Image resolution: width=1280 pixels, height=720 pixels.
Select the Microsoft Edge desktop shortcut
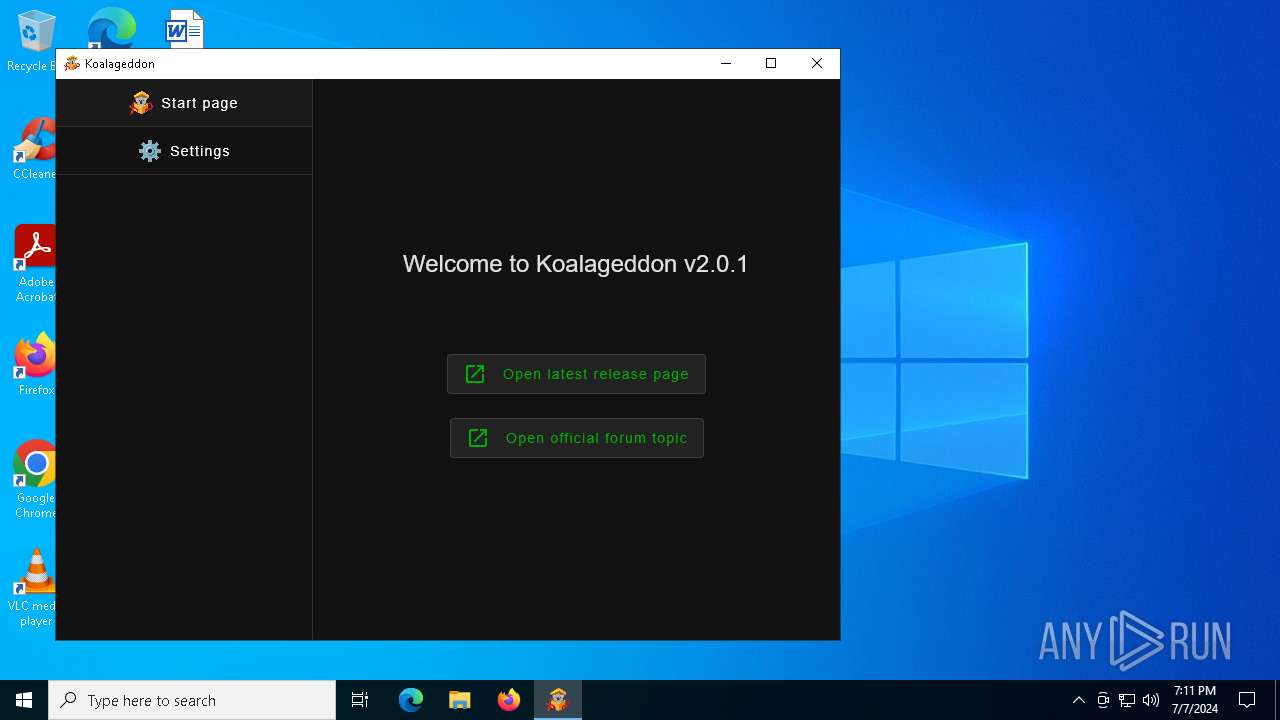(111, 28)
